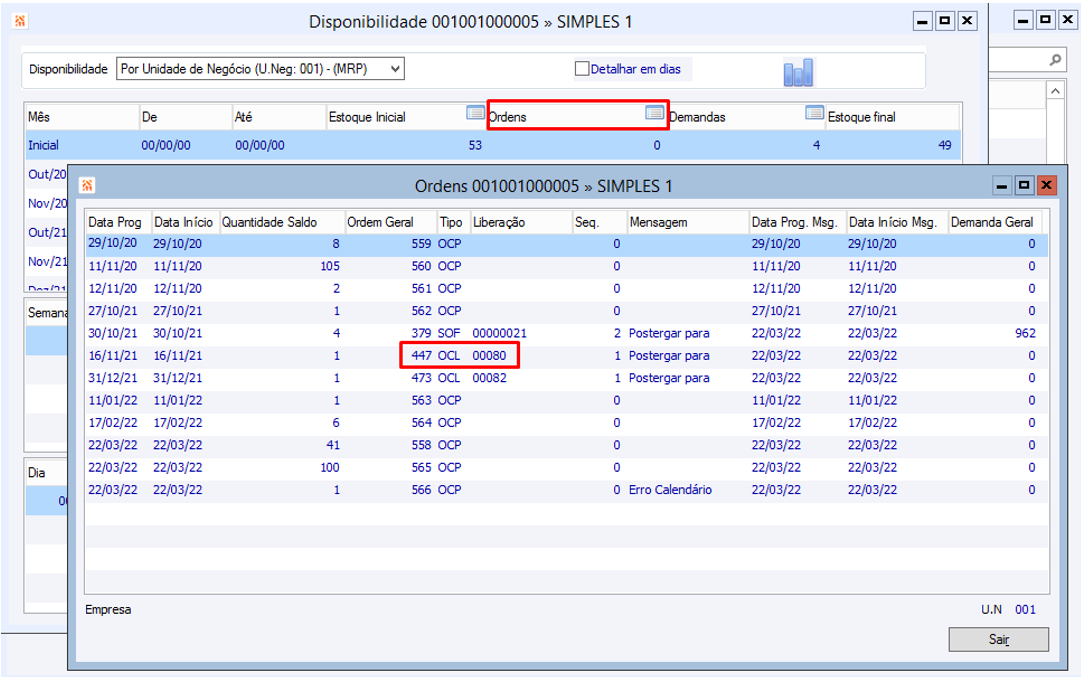Expand the Disponibilidade dropdown
This screenshot has width=1081, height=677.
pyautogui.click(x=396, y=69)
